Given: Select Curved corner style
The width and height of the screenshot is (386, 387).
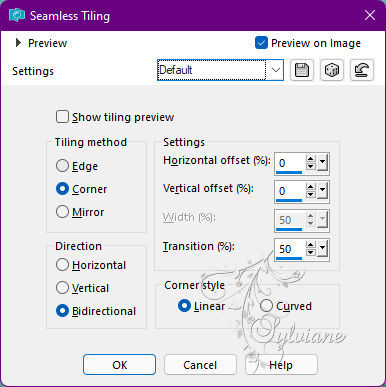Looking at the screenshot, I should [266, 306].
